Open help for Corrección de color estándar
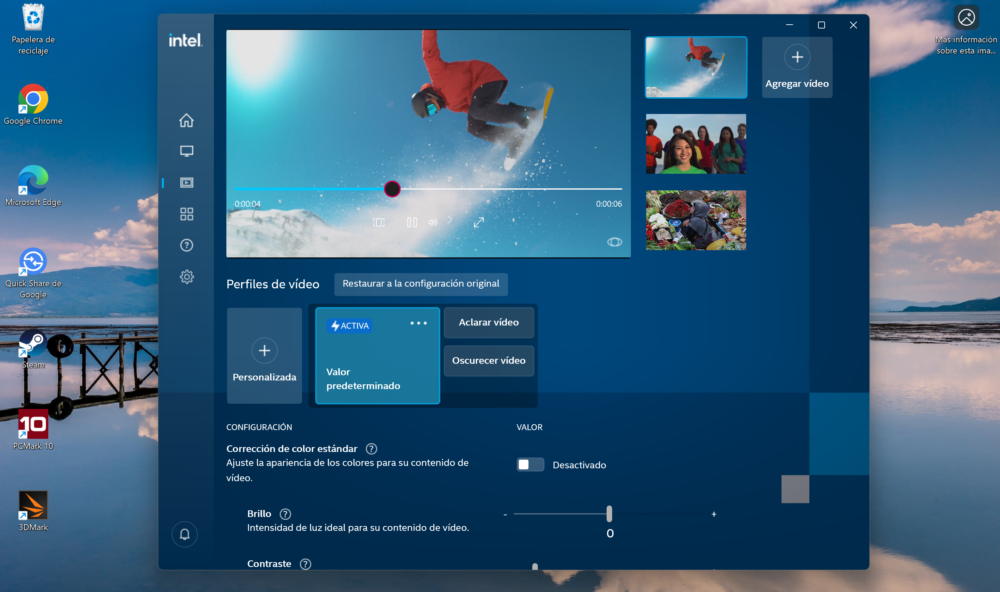1000x592 pixels. coord(371,448)
